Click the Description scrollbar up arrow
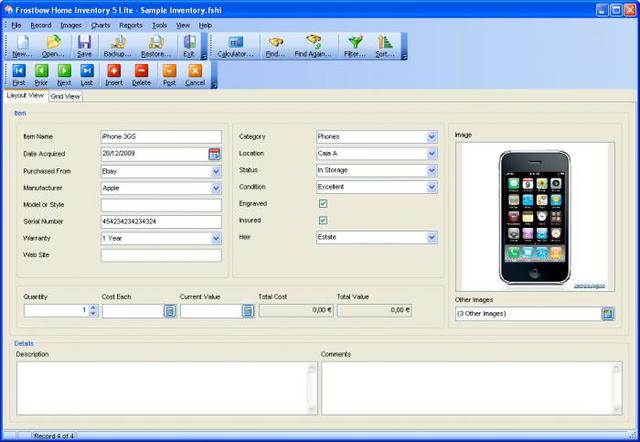 pyautogui.click(x=312, y=368)
